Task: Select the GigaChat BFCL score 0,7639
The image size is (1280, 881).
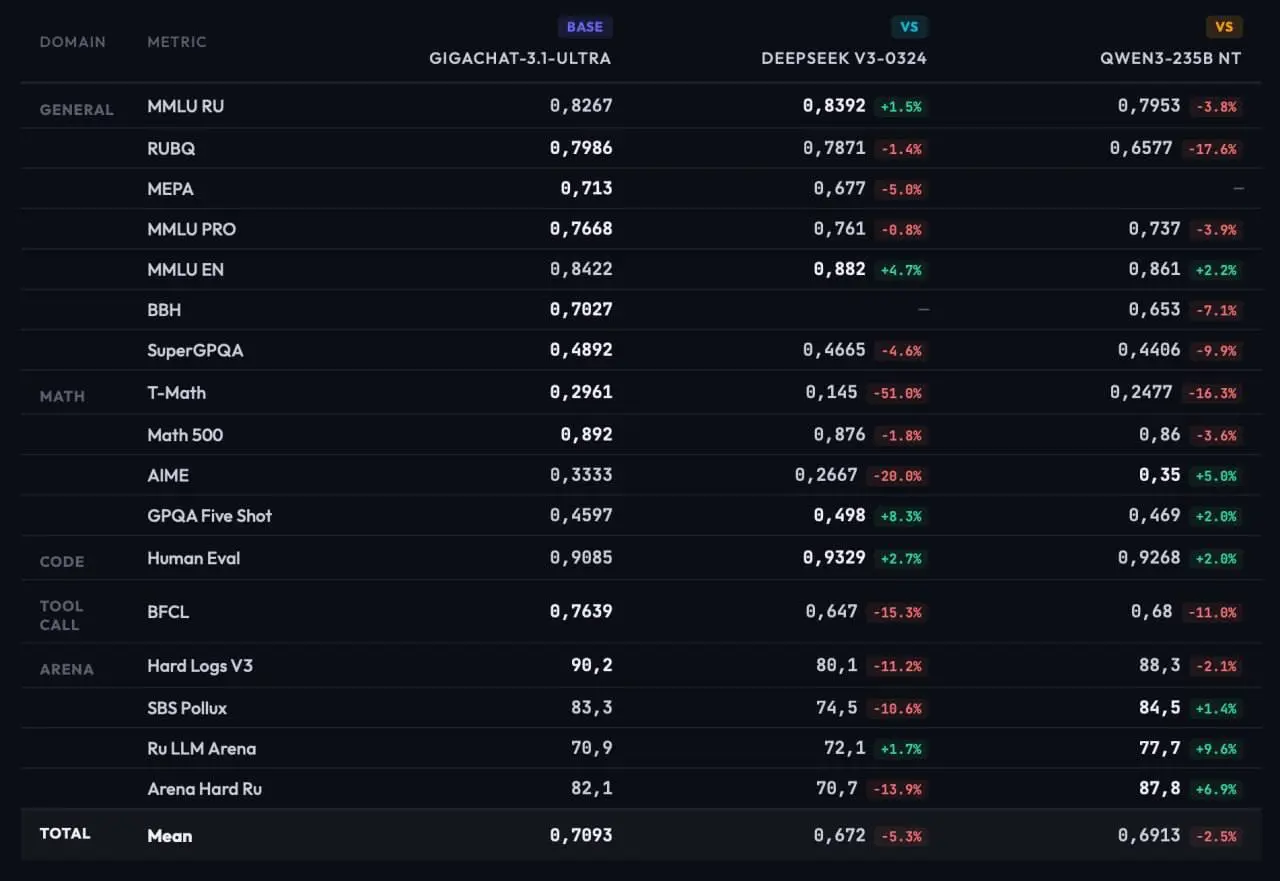Action: click(581, 612)
